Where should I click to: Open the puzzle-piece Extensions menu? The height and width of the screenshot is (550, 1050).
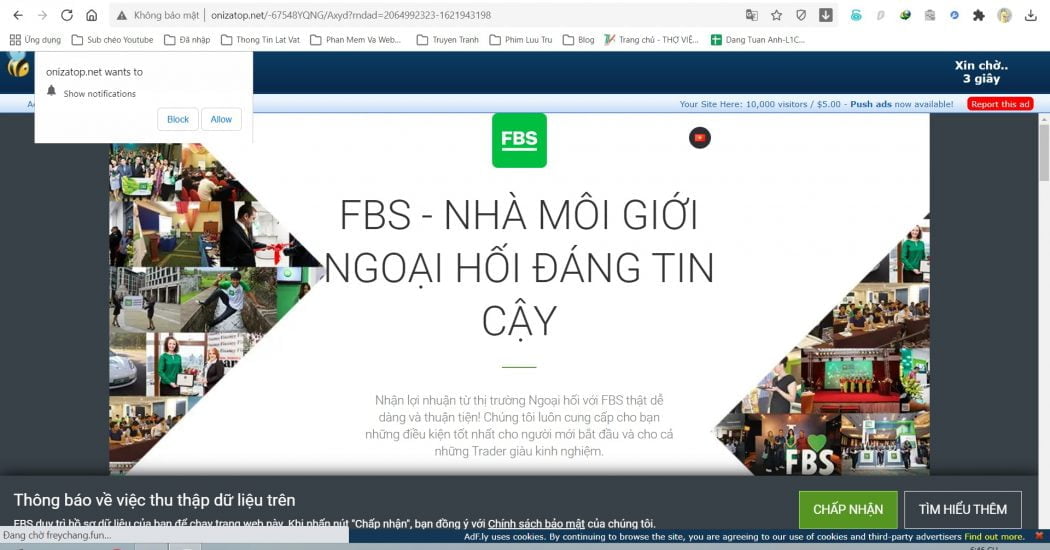979,15
